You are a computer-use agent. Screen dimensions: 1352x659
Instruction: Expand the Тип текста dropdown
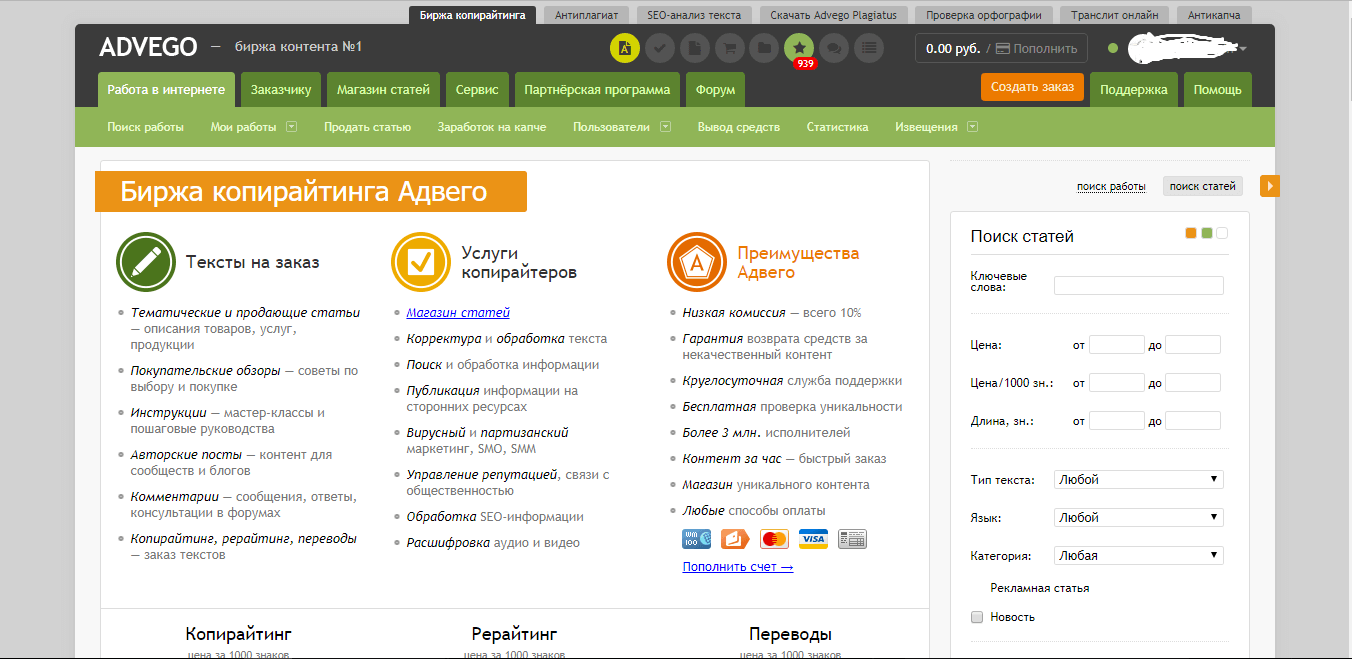[x=1138, y=480]
